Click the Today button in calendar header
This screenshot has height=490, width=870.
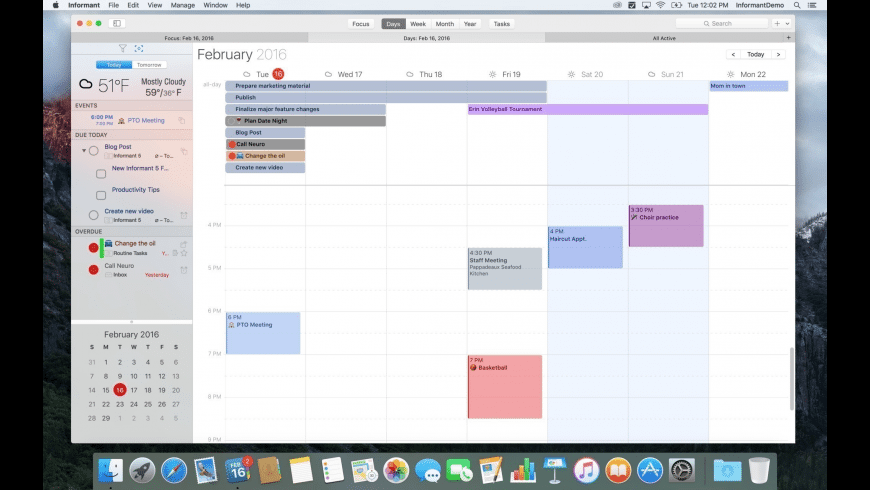[x=756, y=54]
